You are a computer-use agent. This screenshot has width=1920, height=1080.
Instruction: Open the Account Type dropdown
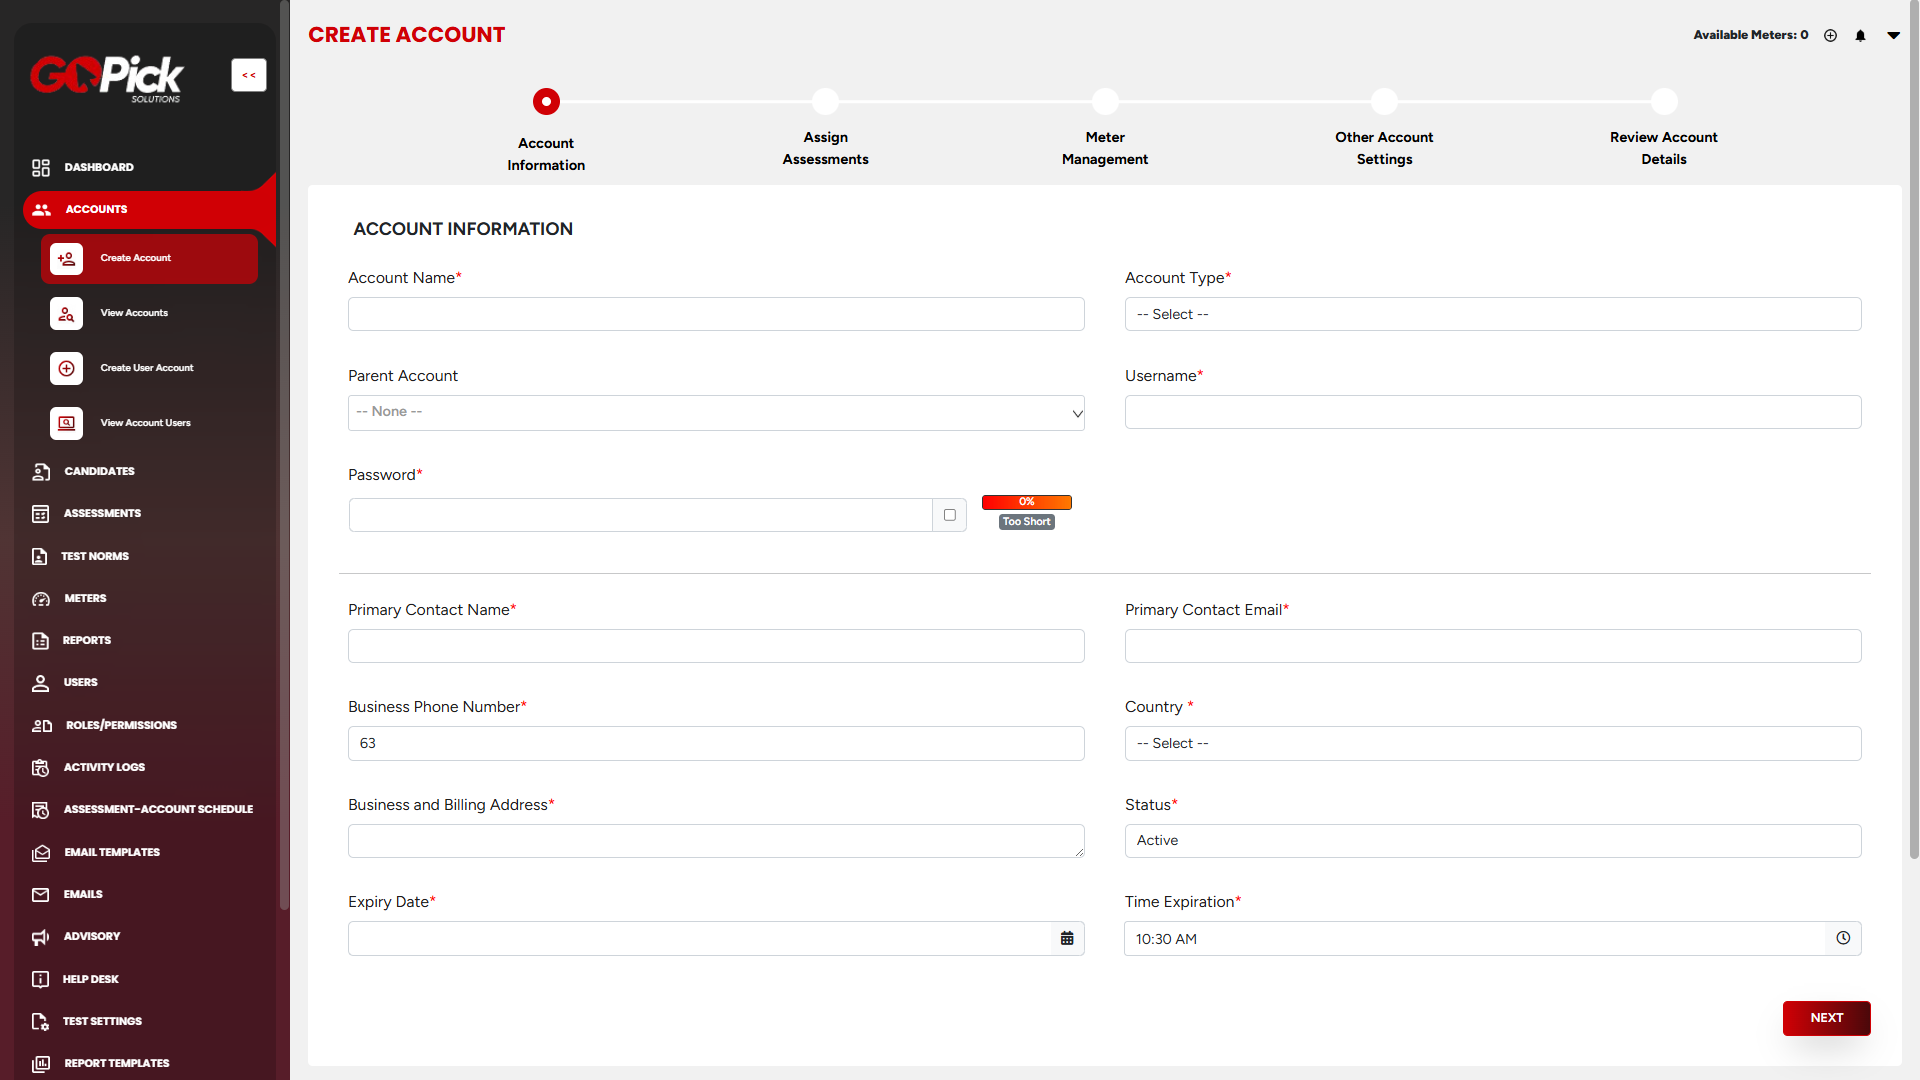[1492, 314]
